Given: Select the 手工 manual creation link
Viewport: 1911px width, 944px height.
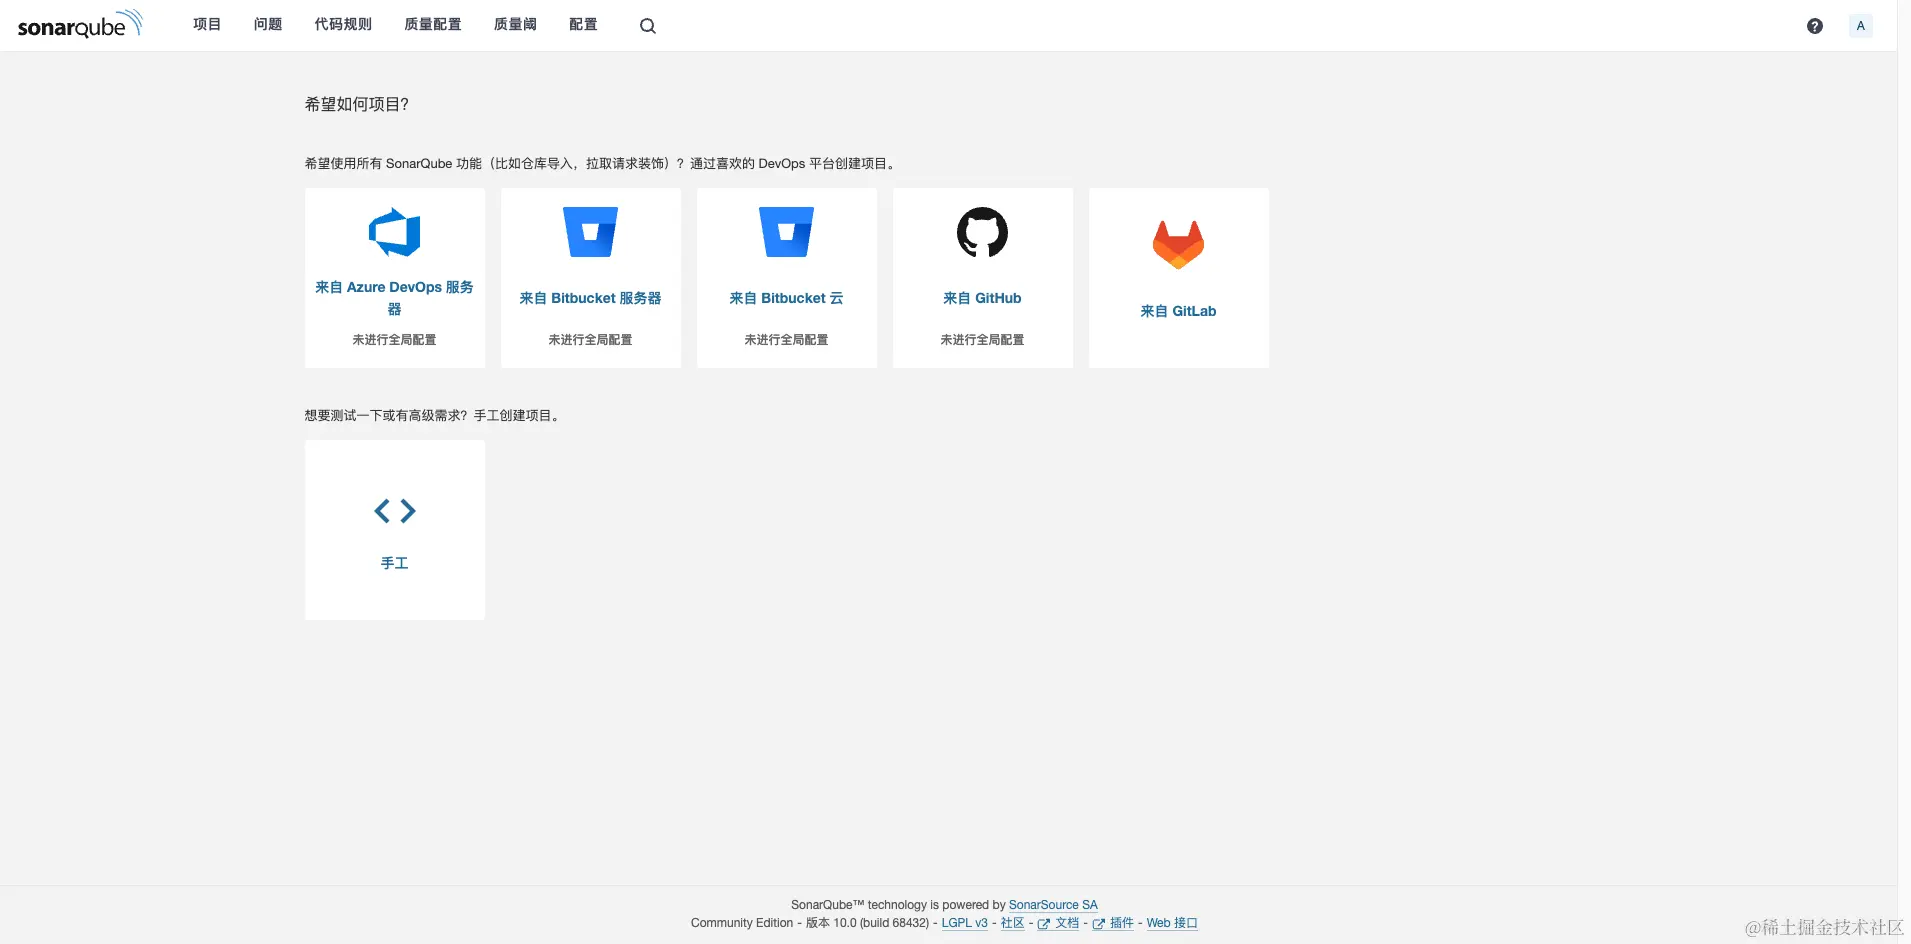Looking at the screenshot, I should click(395, 563).
